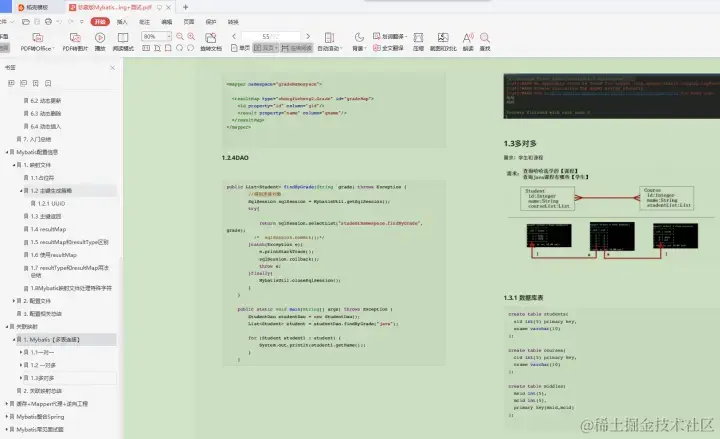Toggle 双页 two-page view
The height and width of the screenshot is (439, 720).
pyautogui.click(x=266, y=48)
